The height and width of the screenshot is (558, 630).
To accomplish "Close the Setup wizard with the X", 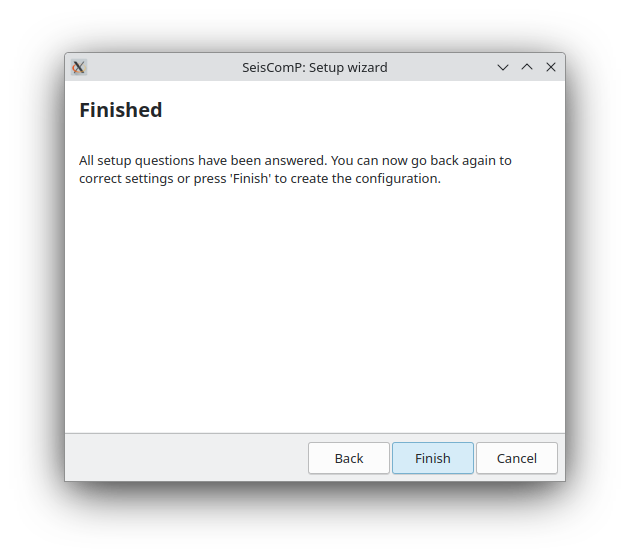I will pos(551,67).
